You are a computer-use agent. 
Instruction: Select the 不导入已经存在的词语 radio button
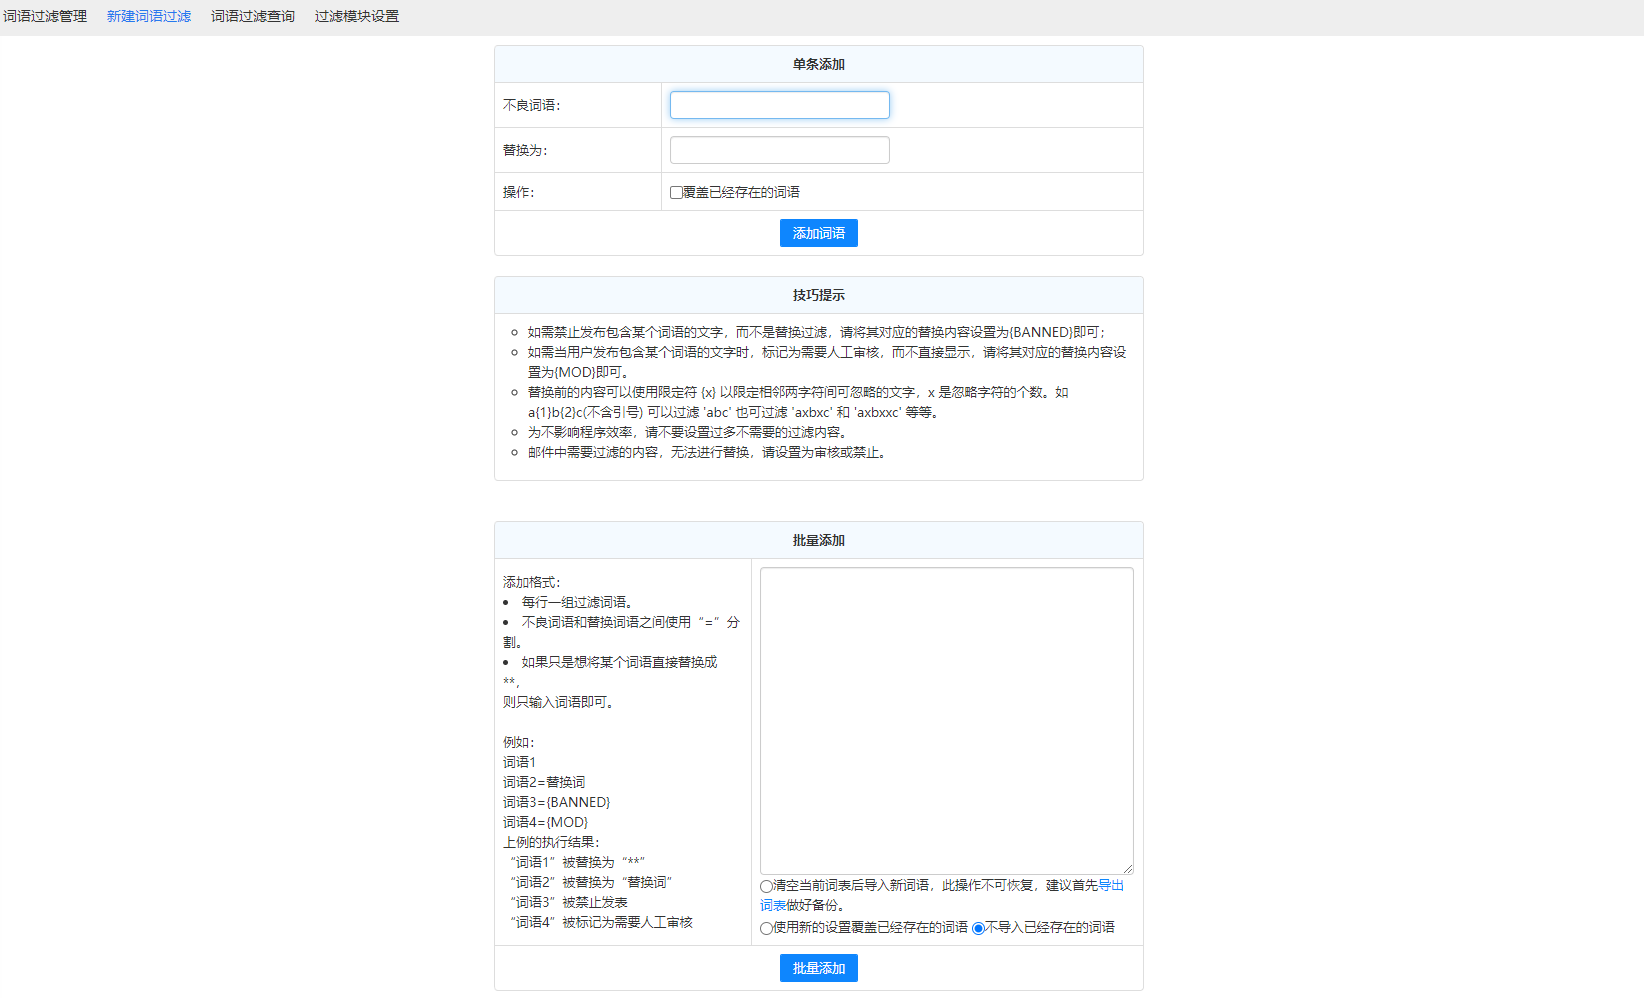[979, 928]
